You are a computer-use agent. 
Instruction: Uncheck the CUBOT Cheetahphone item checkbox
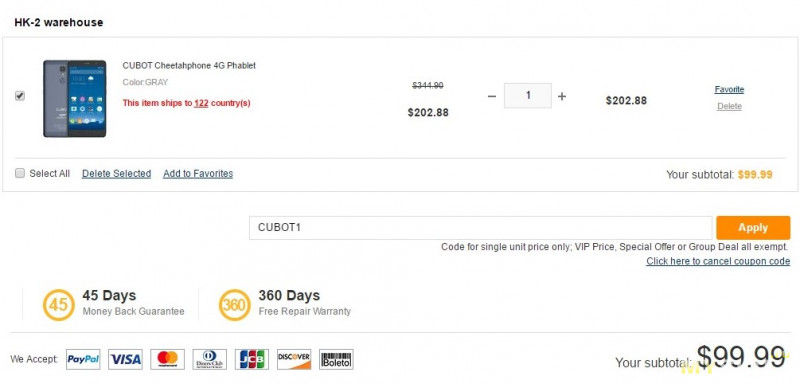(20, 96)
